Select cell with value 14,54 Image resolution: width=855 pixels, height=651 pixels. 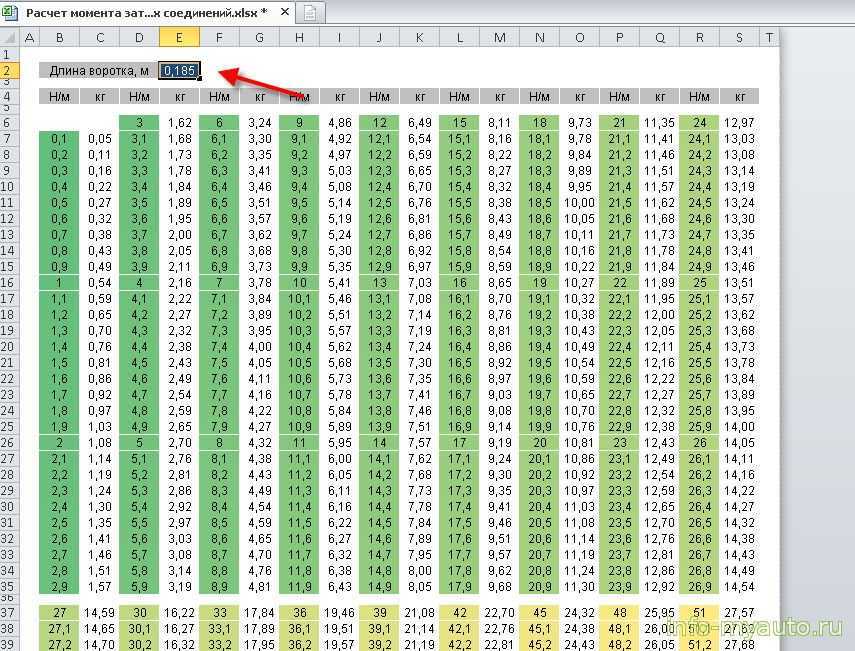(739, 587)
